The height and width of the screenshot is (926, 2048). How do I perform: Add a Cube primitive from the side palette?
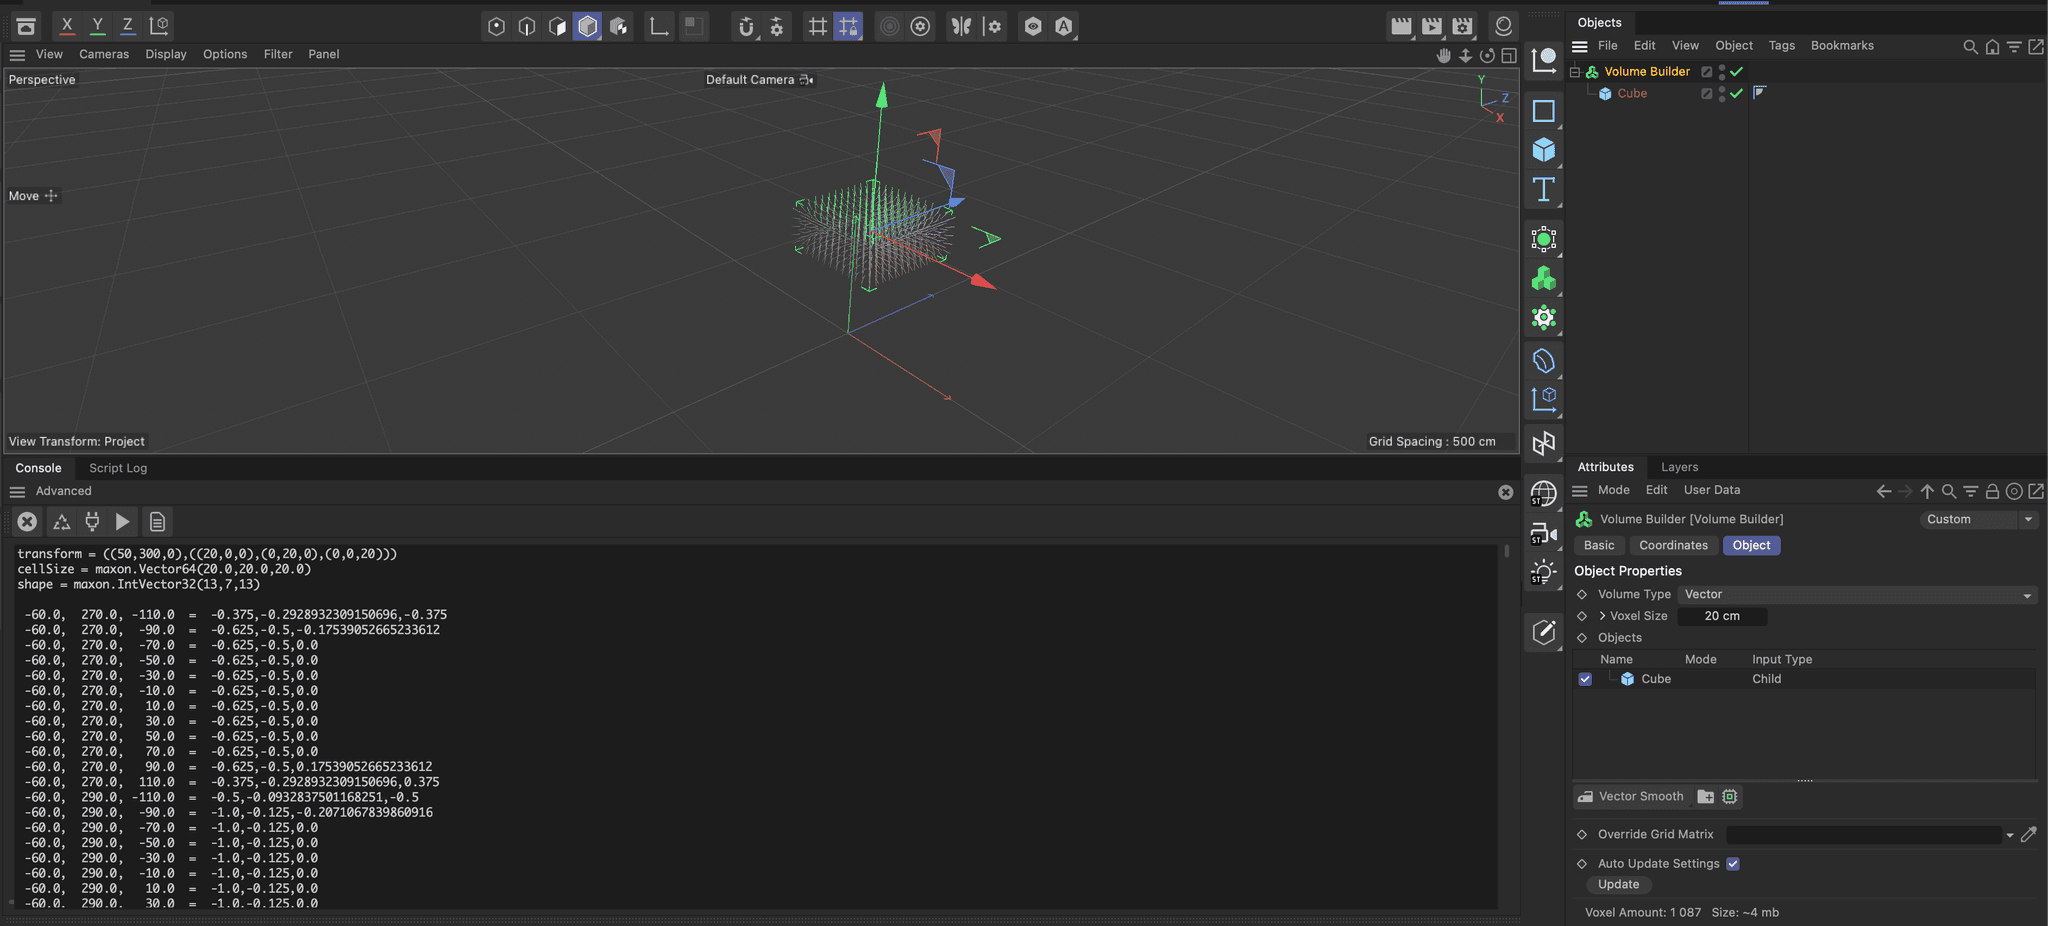pos(1544,150)
